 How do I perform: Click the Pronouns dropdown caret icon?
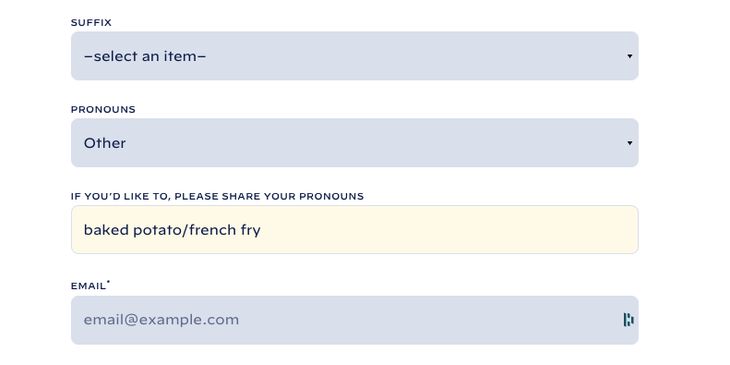coord(629,143)
